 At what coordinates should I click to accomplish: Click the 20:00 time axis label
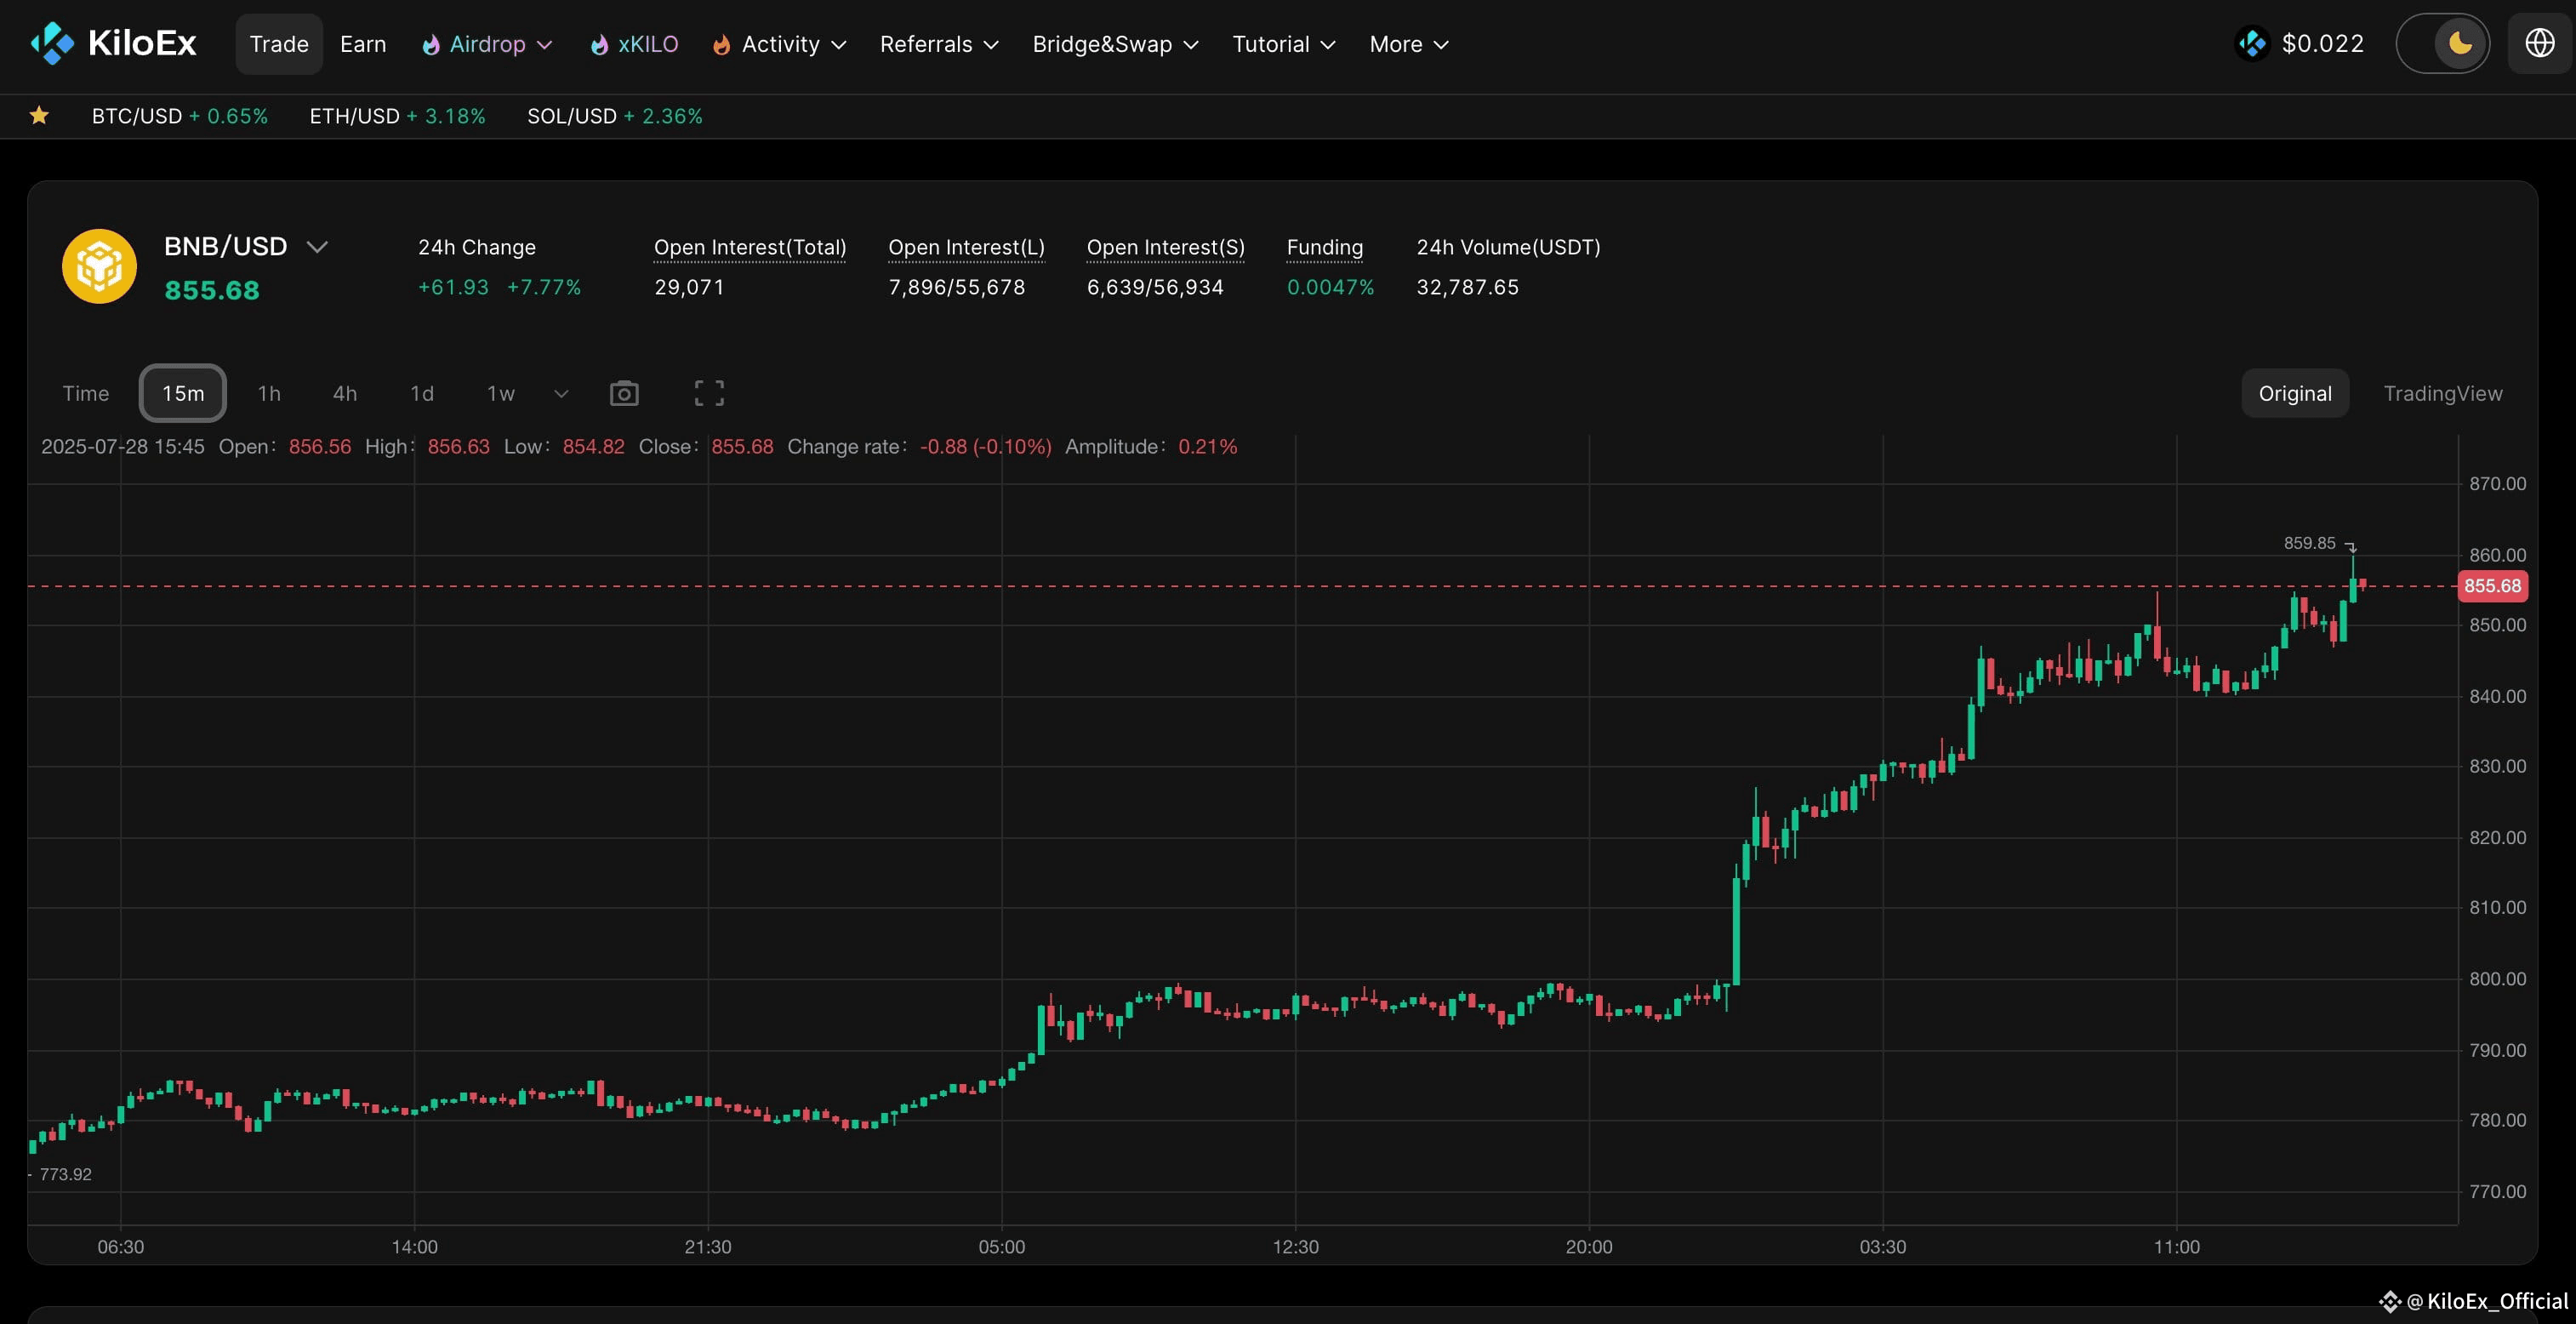click(x=1588, y=1246)
